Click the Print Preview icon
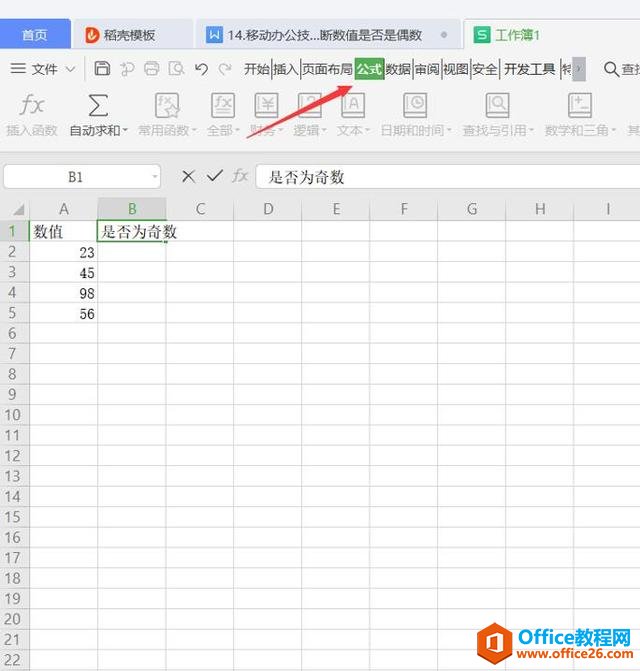Viewport: 640px width, 671px height. point(176,68)
